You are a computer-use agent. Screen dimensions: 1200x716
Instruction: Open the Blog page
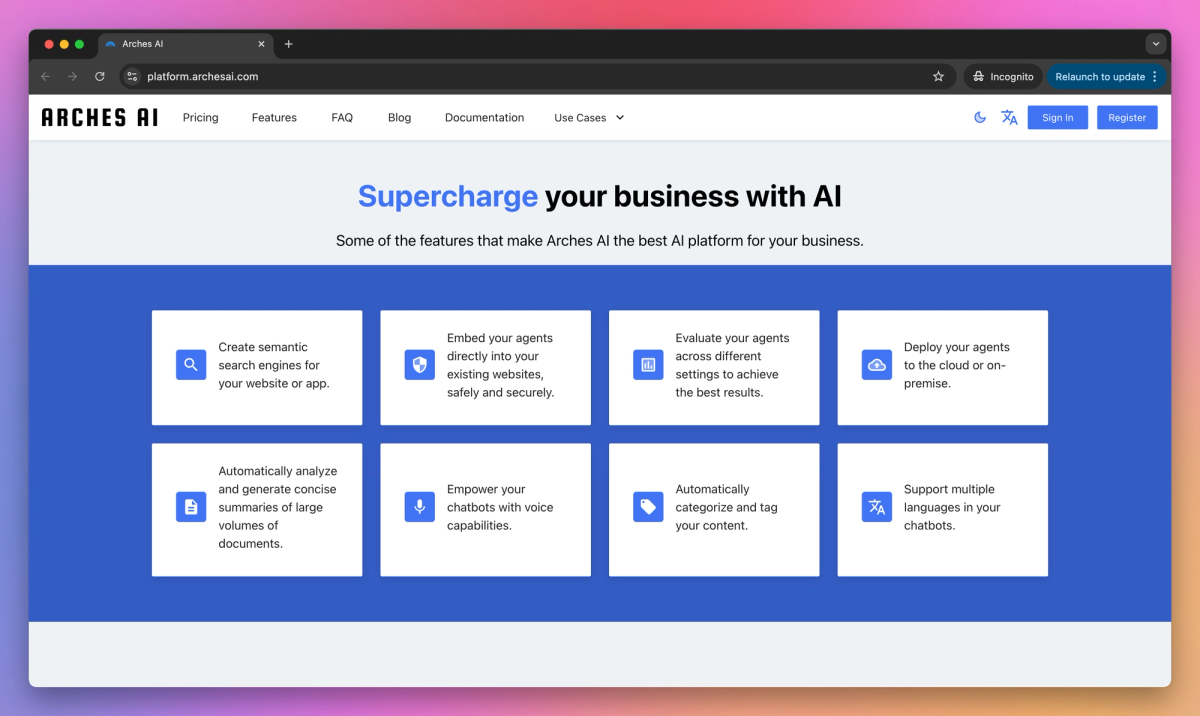(399, 117)
